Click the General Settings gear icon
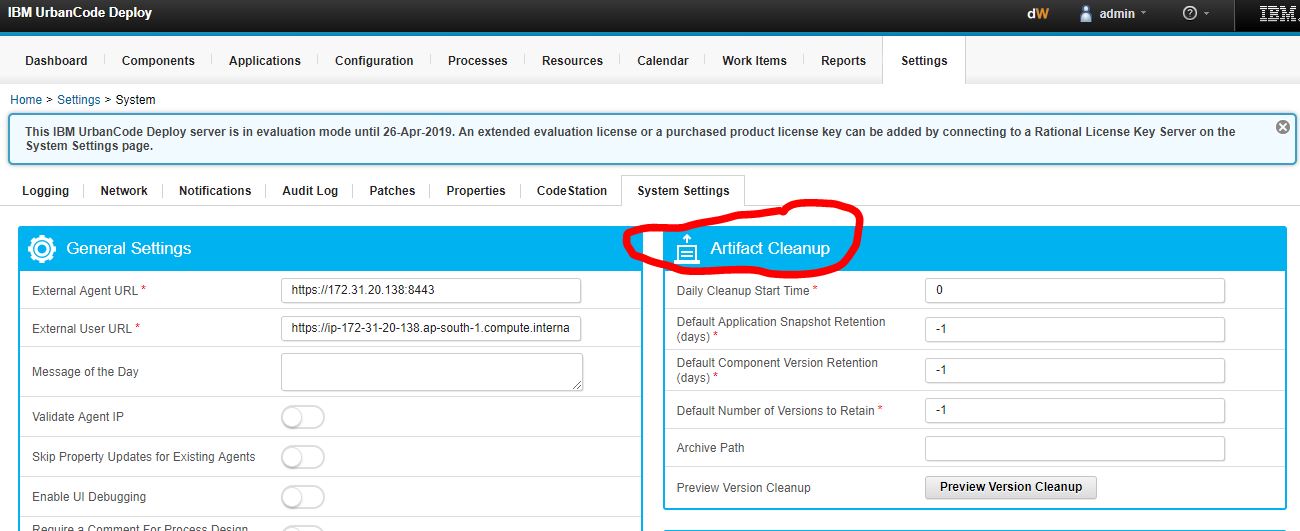Image resolution: width=1300 pixels, height=531 pixels. pyautogui.click(x=42, y=249)
